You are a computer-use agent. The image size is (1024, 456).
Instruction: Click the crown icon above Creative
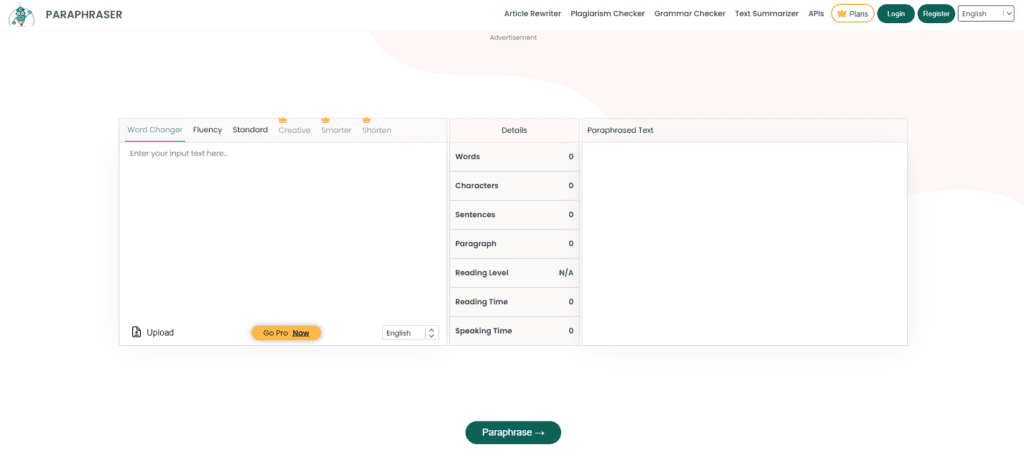283,120
